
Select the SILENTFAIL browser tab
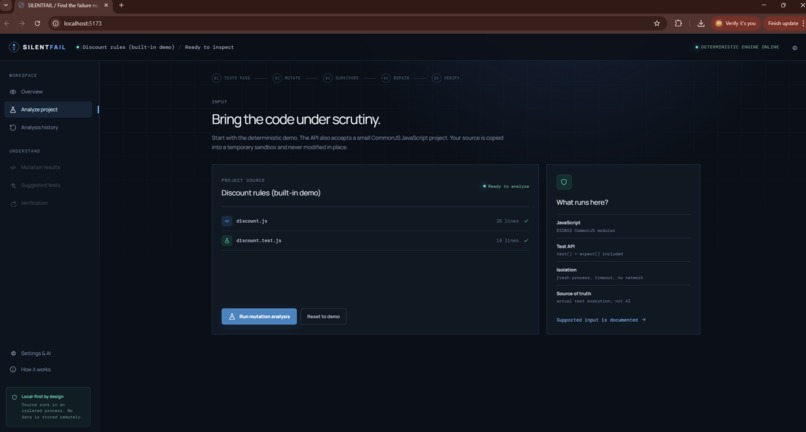[64, 5]
